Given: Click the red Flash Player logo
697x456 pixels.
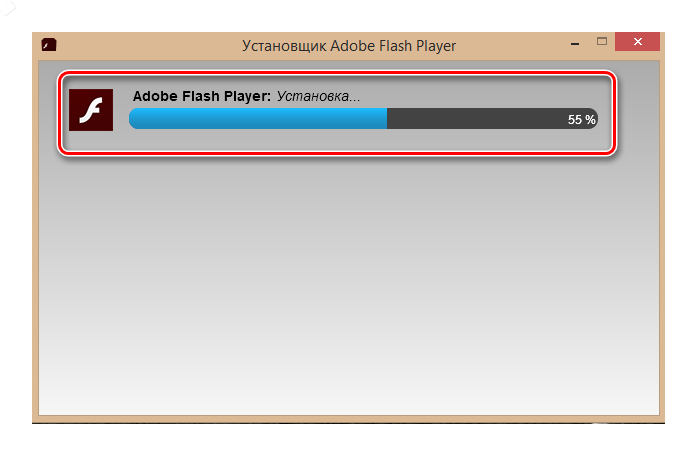Looking at the screenshot, I should [91, 110].
